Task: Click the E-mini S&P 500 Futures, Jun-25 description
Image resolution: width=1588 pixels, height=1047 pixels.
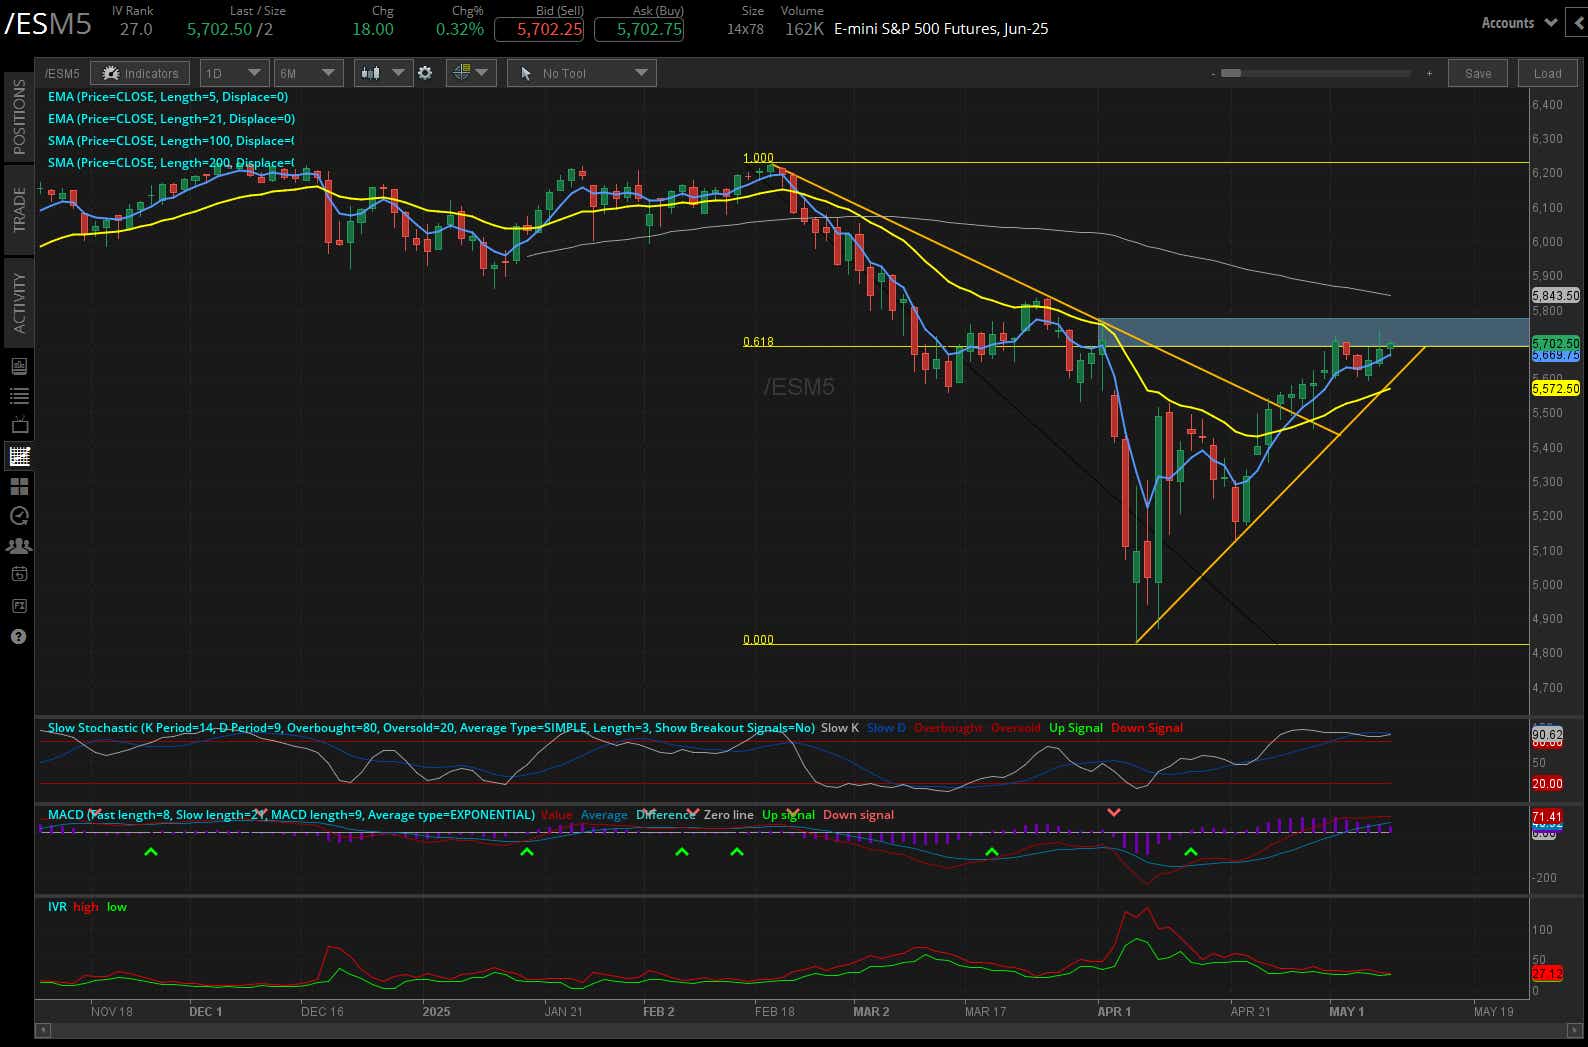Action: pyautogui.click(x=941, y=29)
